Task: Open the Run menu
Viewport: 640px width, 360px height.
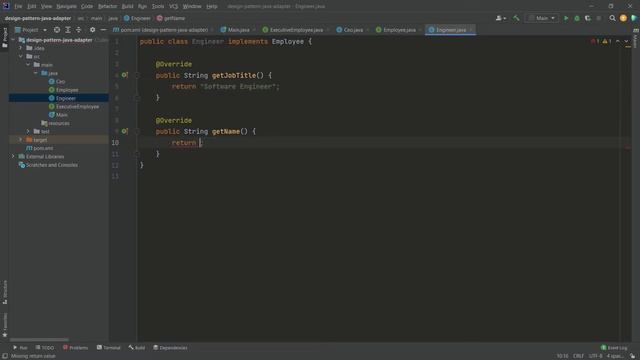Action: pos(142,6)
